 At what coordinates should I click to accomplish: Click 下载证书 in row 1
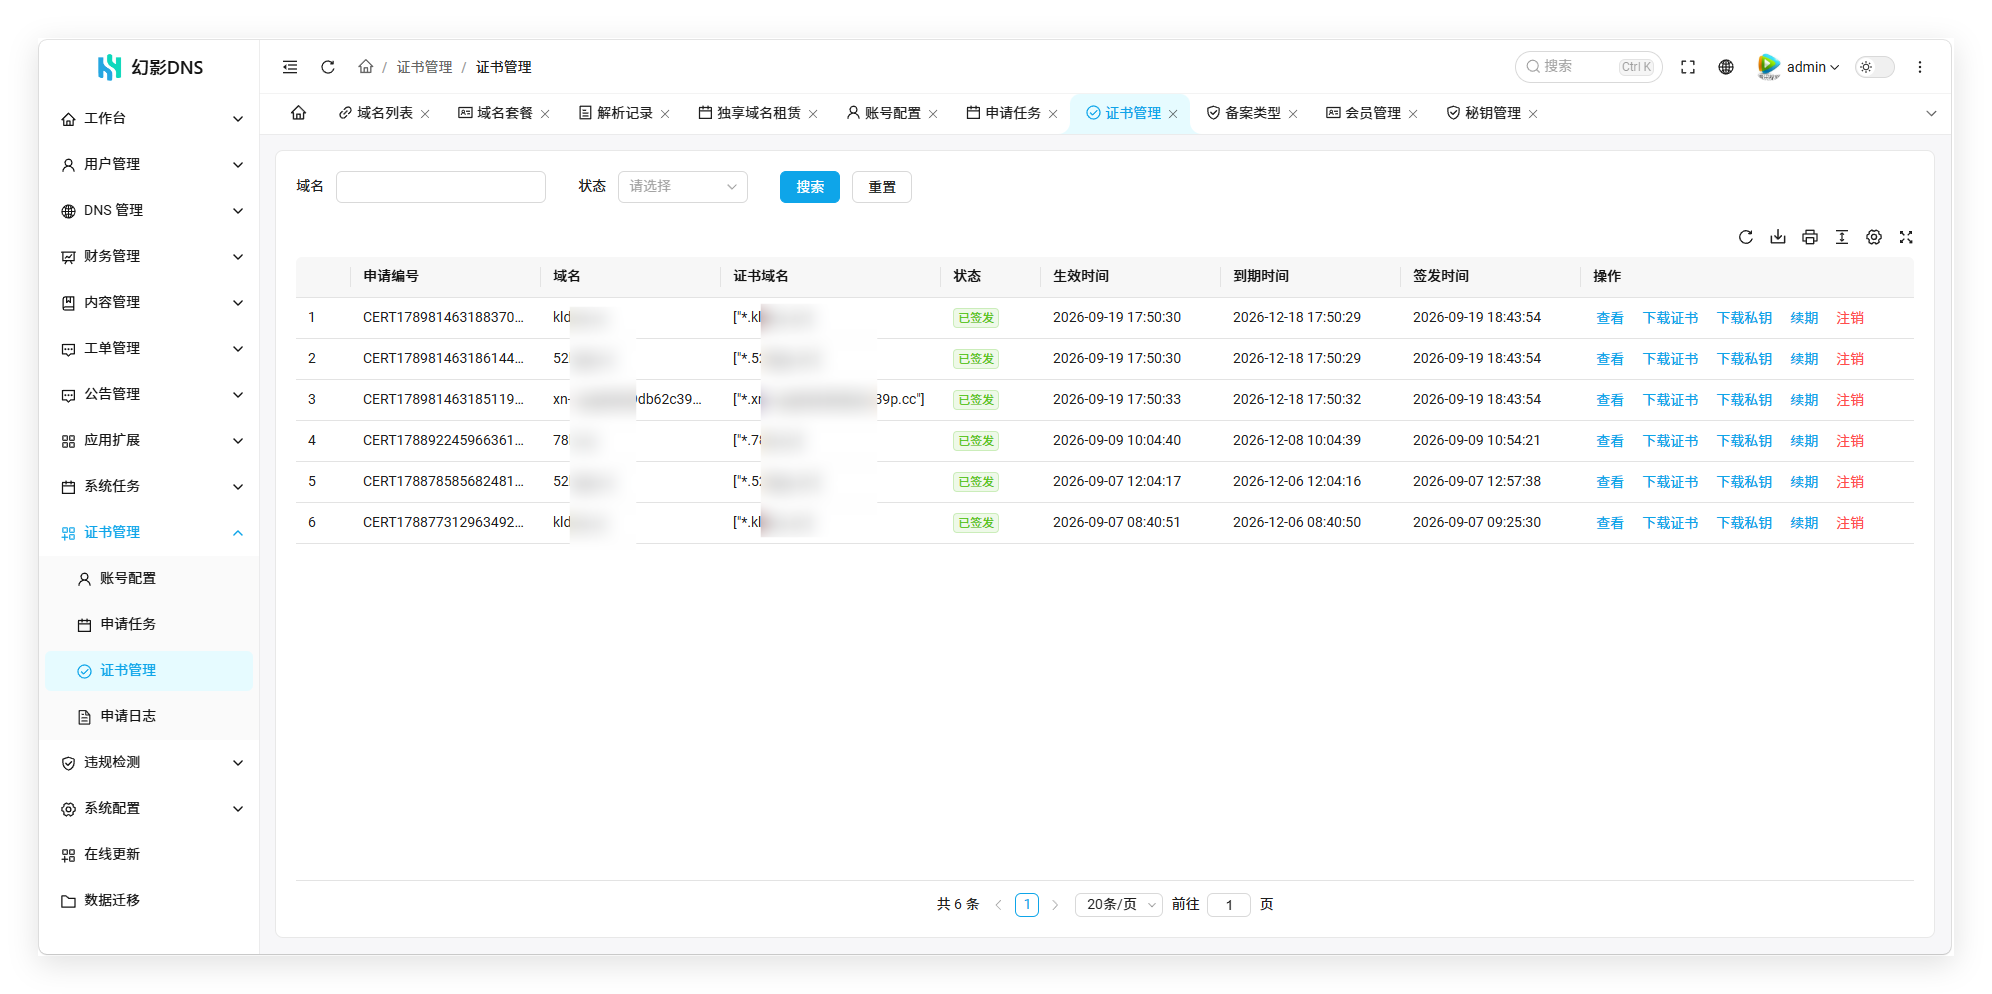(x=1670, y=318)
